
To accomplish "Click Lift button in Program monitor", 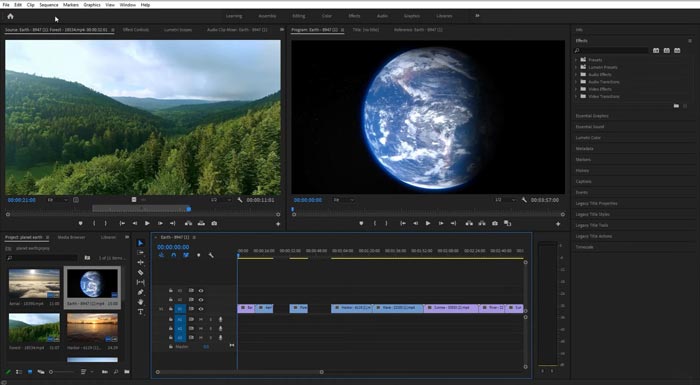I will click(x=469, y=223).
